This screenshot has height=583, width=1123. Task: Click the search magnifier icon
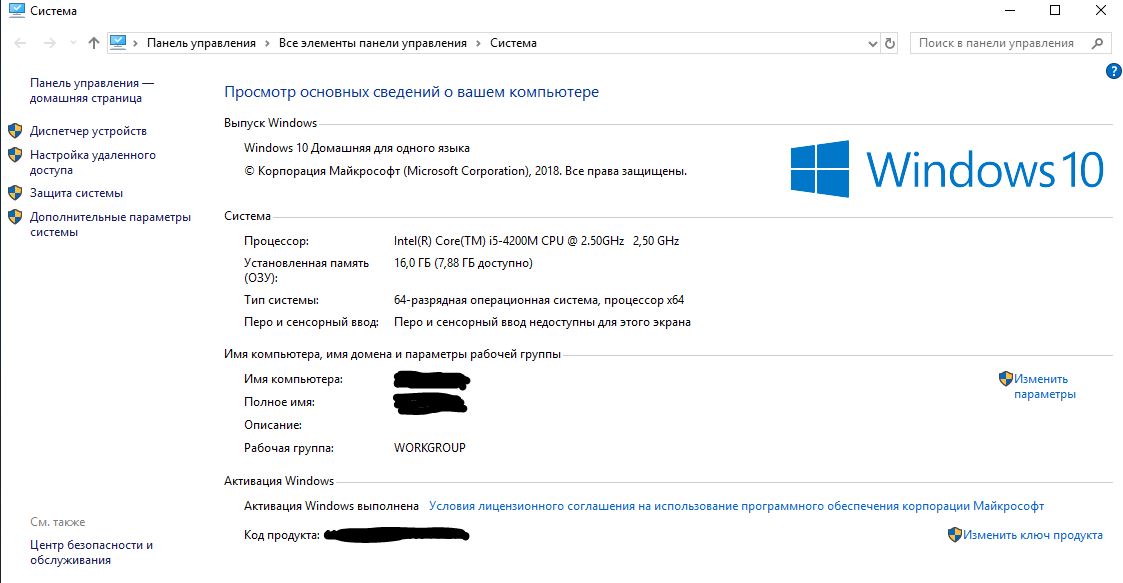pyautogui.click(x=1097, y=43)
